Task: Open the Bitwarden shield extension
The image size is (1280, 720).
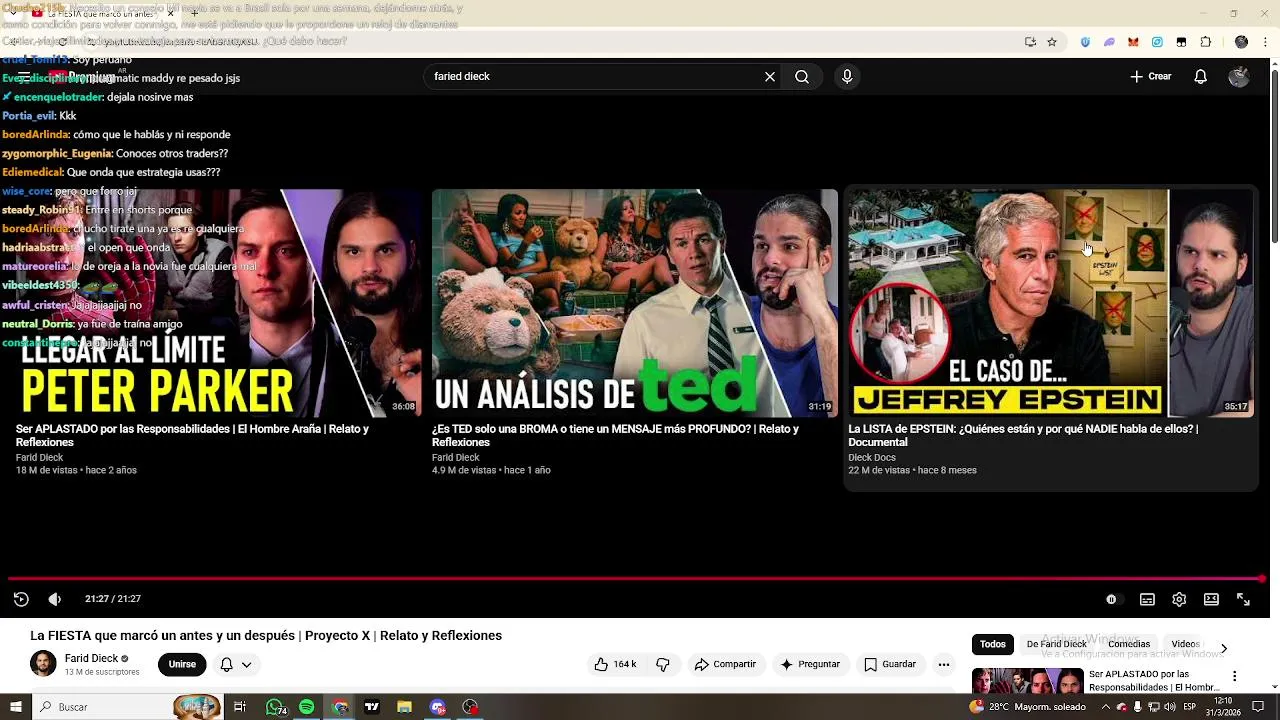Action: (x=1085, y=42)
